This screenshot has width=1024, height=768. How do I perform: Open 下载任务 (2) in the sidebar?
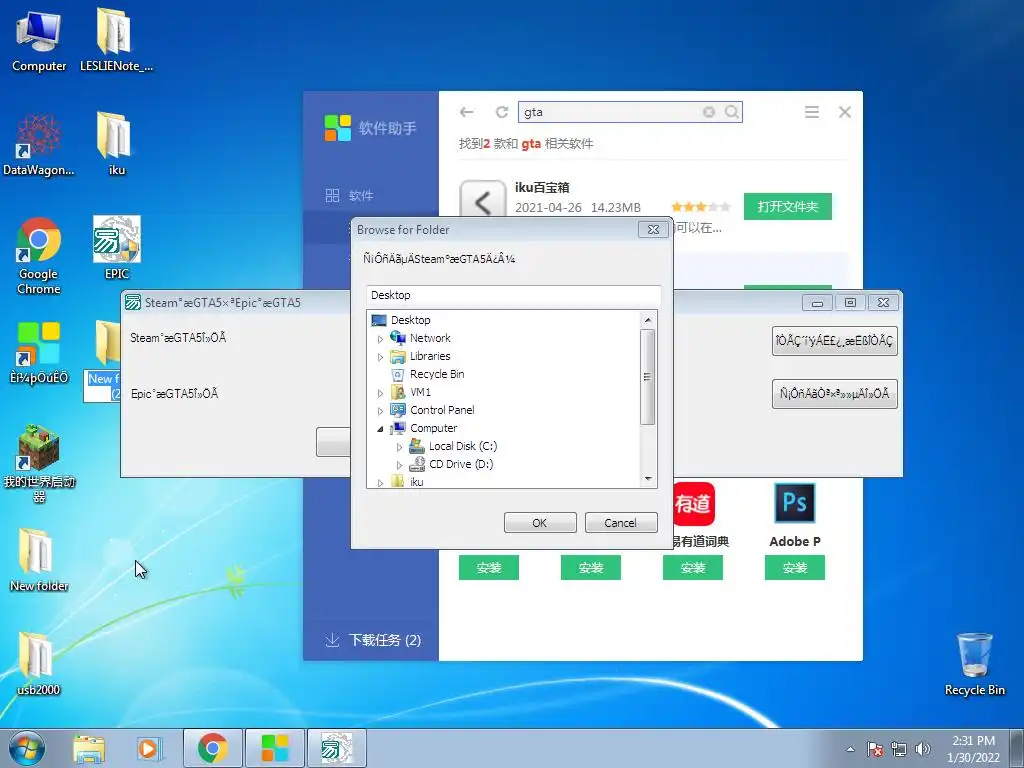[373, 640]
